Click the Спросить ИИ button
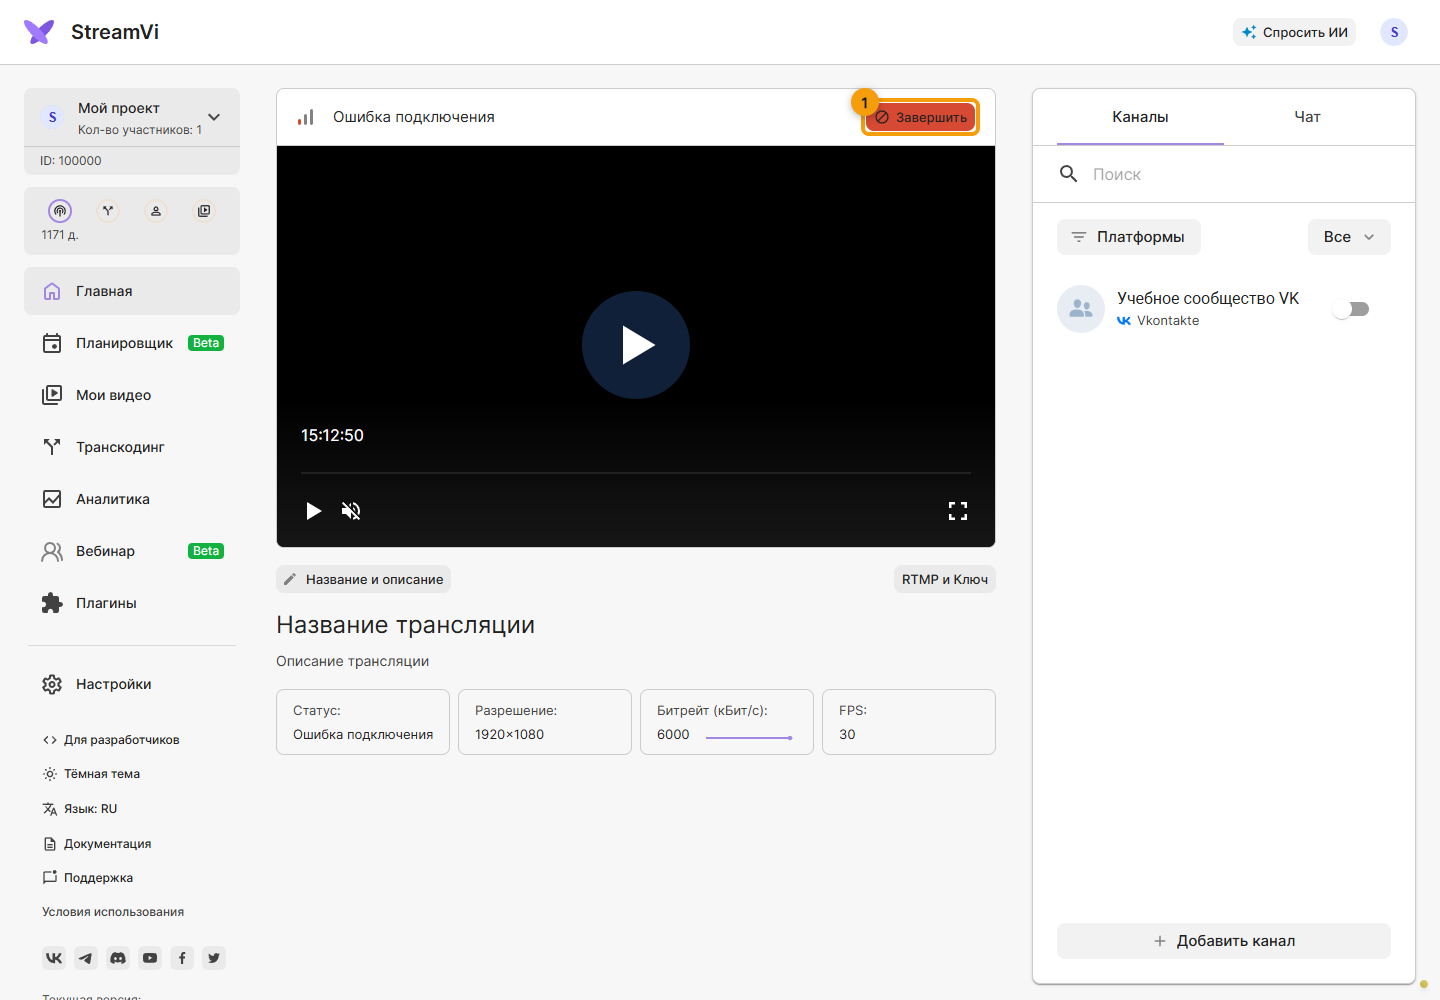Screen dimensions: 1440x1000 1294,32
